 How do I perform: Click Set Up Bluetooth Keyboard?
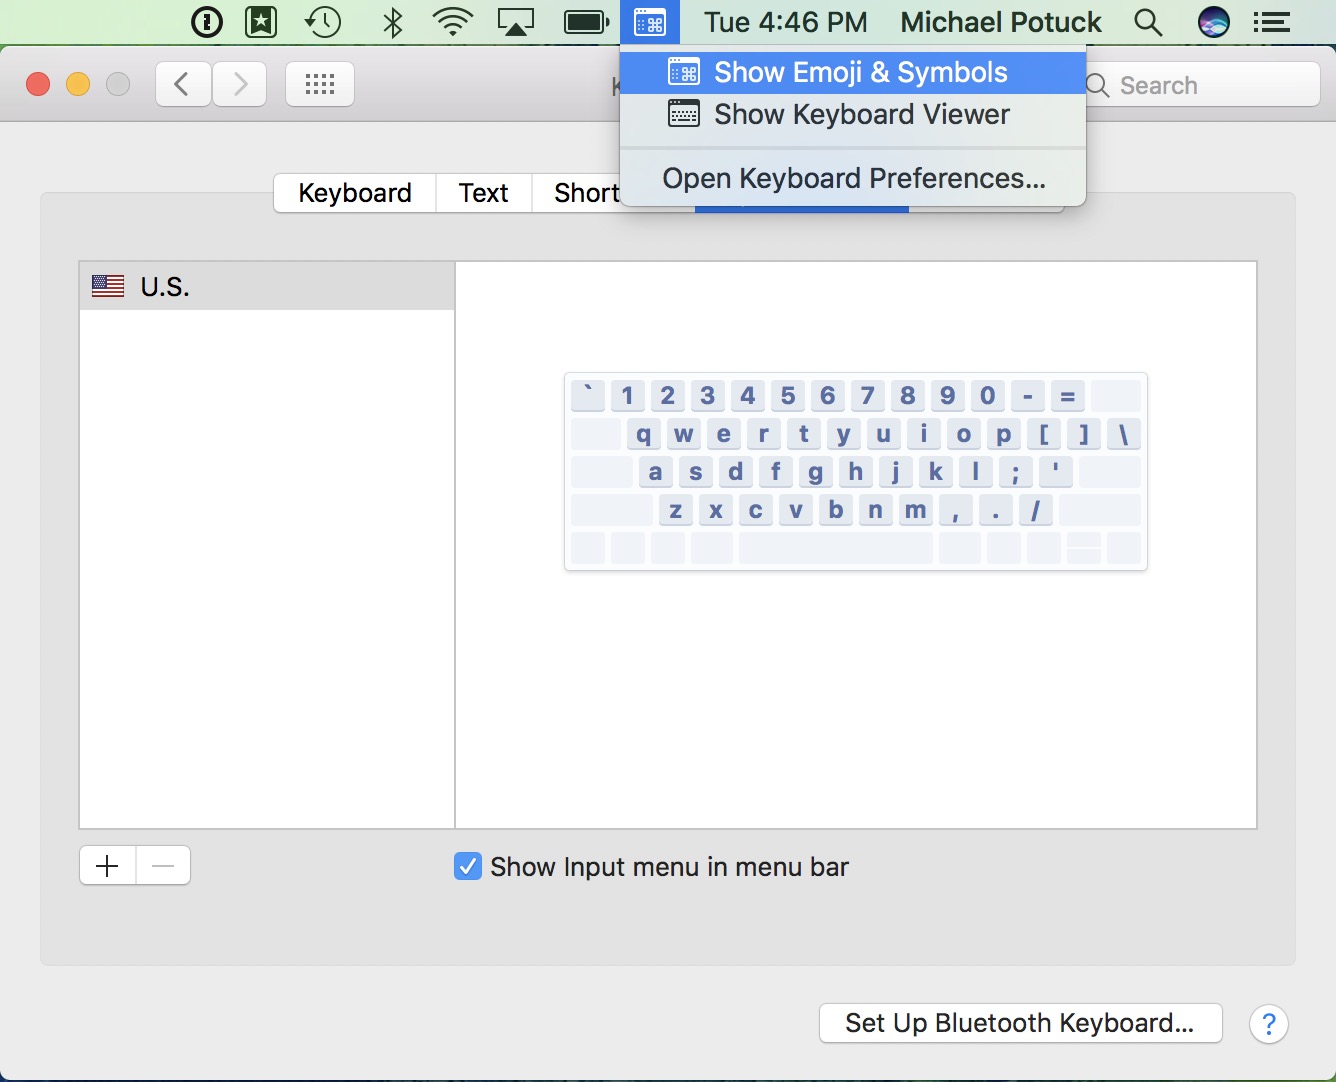point(1019,1023)
